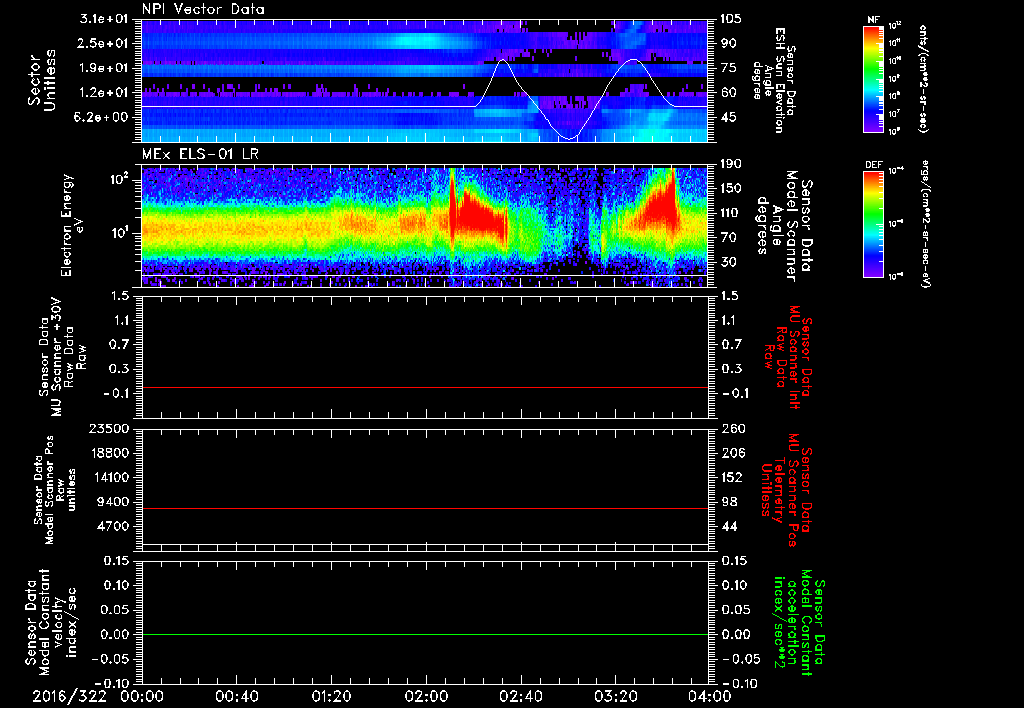This screenshot has height=708, width=1024.
Task: Click the "2016/322" date label
Action: point(69,696)
